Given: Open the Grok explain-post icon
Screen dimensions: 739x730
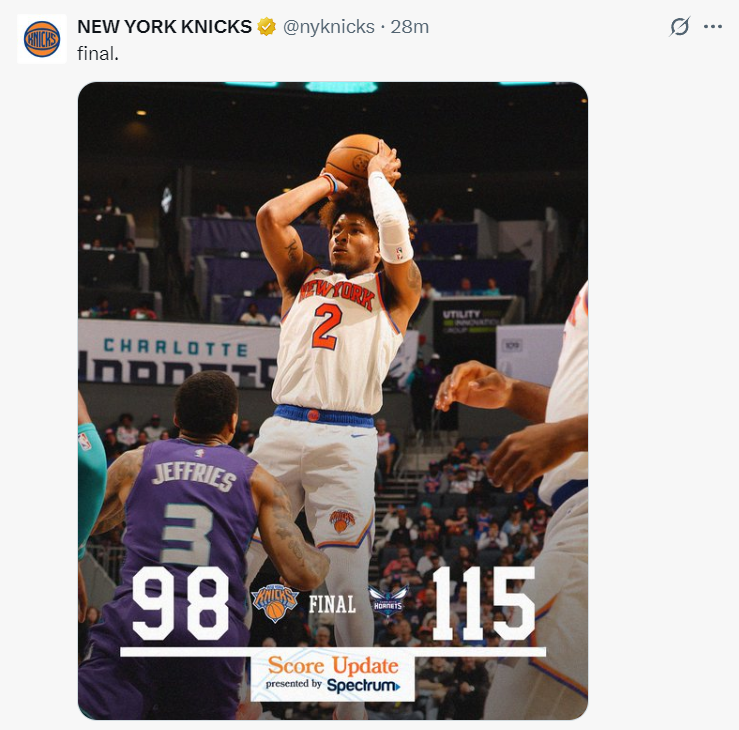Looking at the screenshot, I should tap(680, 26).
